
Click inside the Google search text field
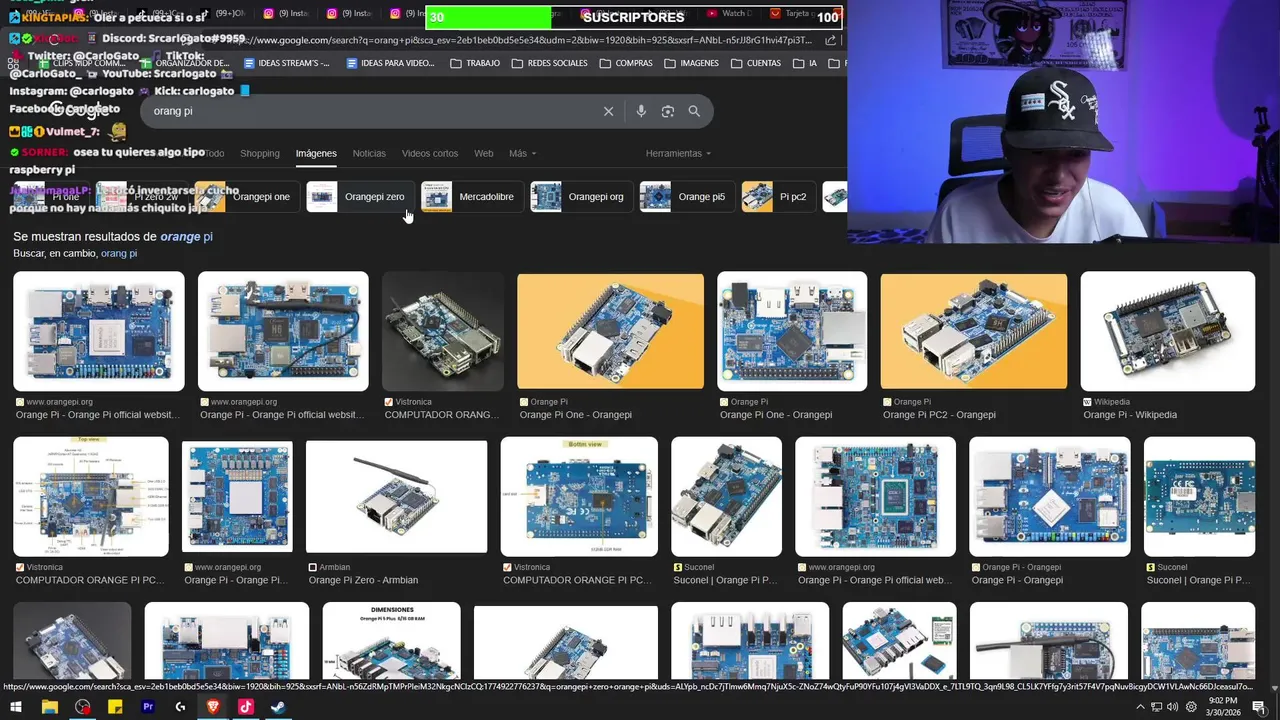coord(370,111)
